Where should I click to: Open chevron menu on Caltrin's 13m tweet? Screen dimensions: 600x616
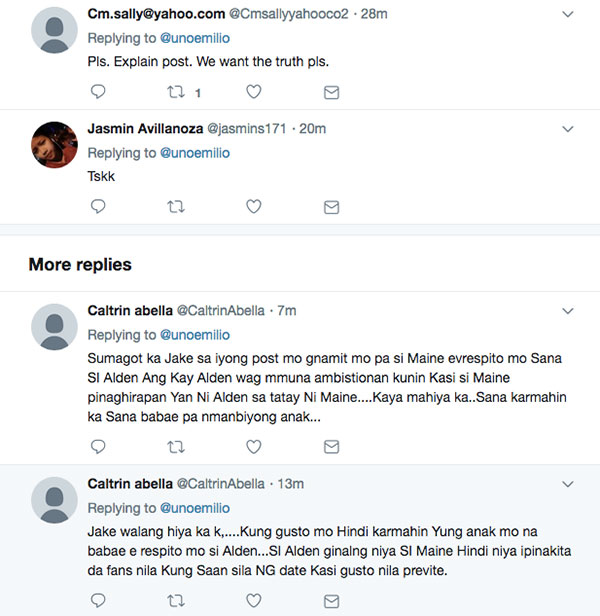tap(568, 484)
